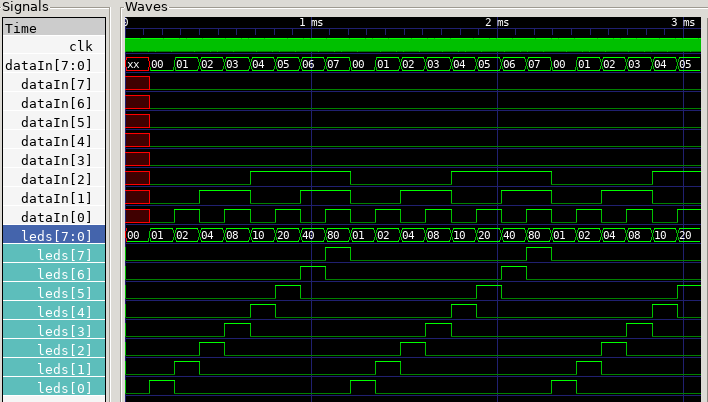Image resolution: width=708 pixels, height=402 pixels.
Task: Select the leds[2] signal name
Action: click(65, 350)
